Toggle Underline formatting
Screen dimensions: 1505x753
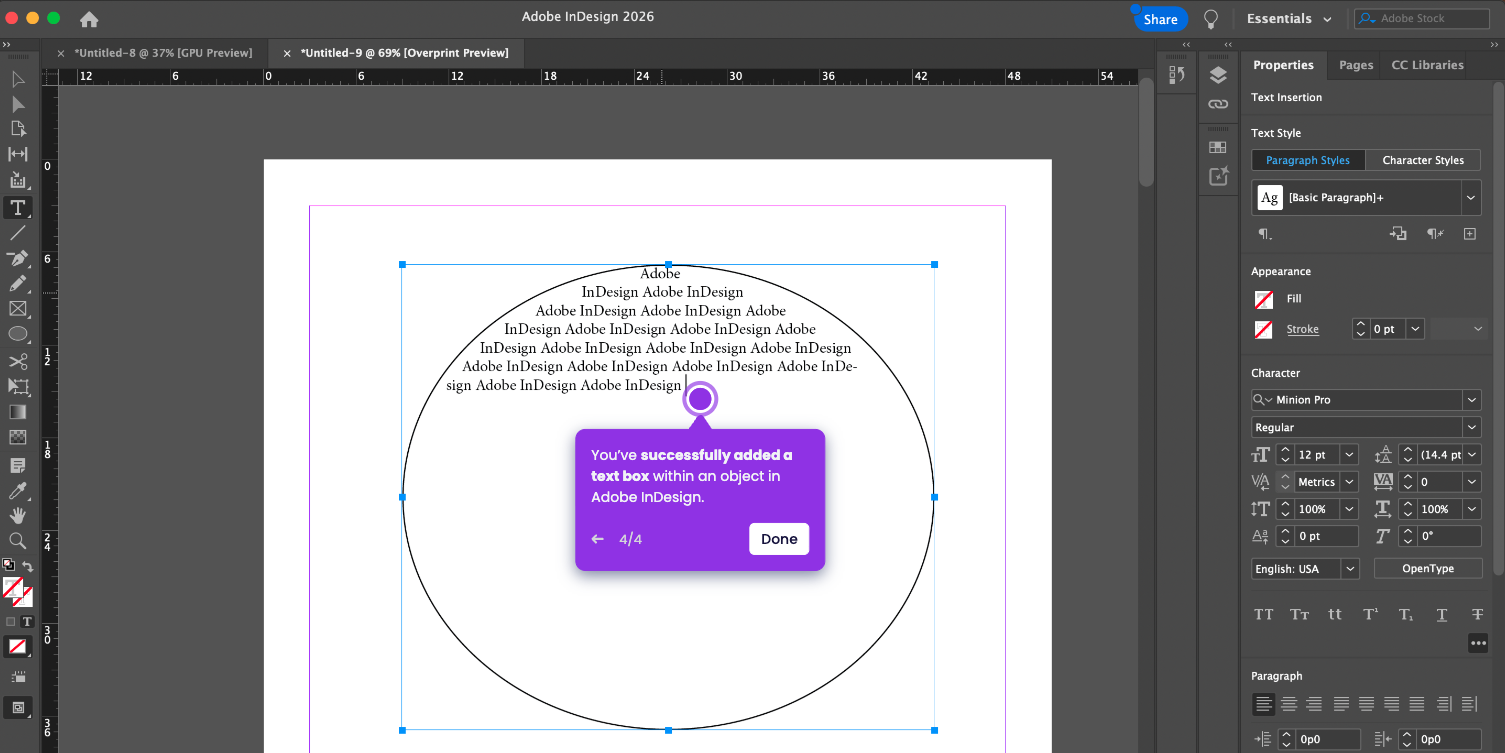tap(1442, 614)
